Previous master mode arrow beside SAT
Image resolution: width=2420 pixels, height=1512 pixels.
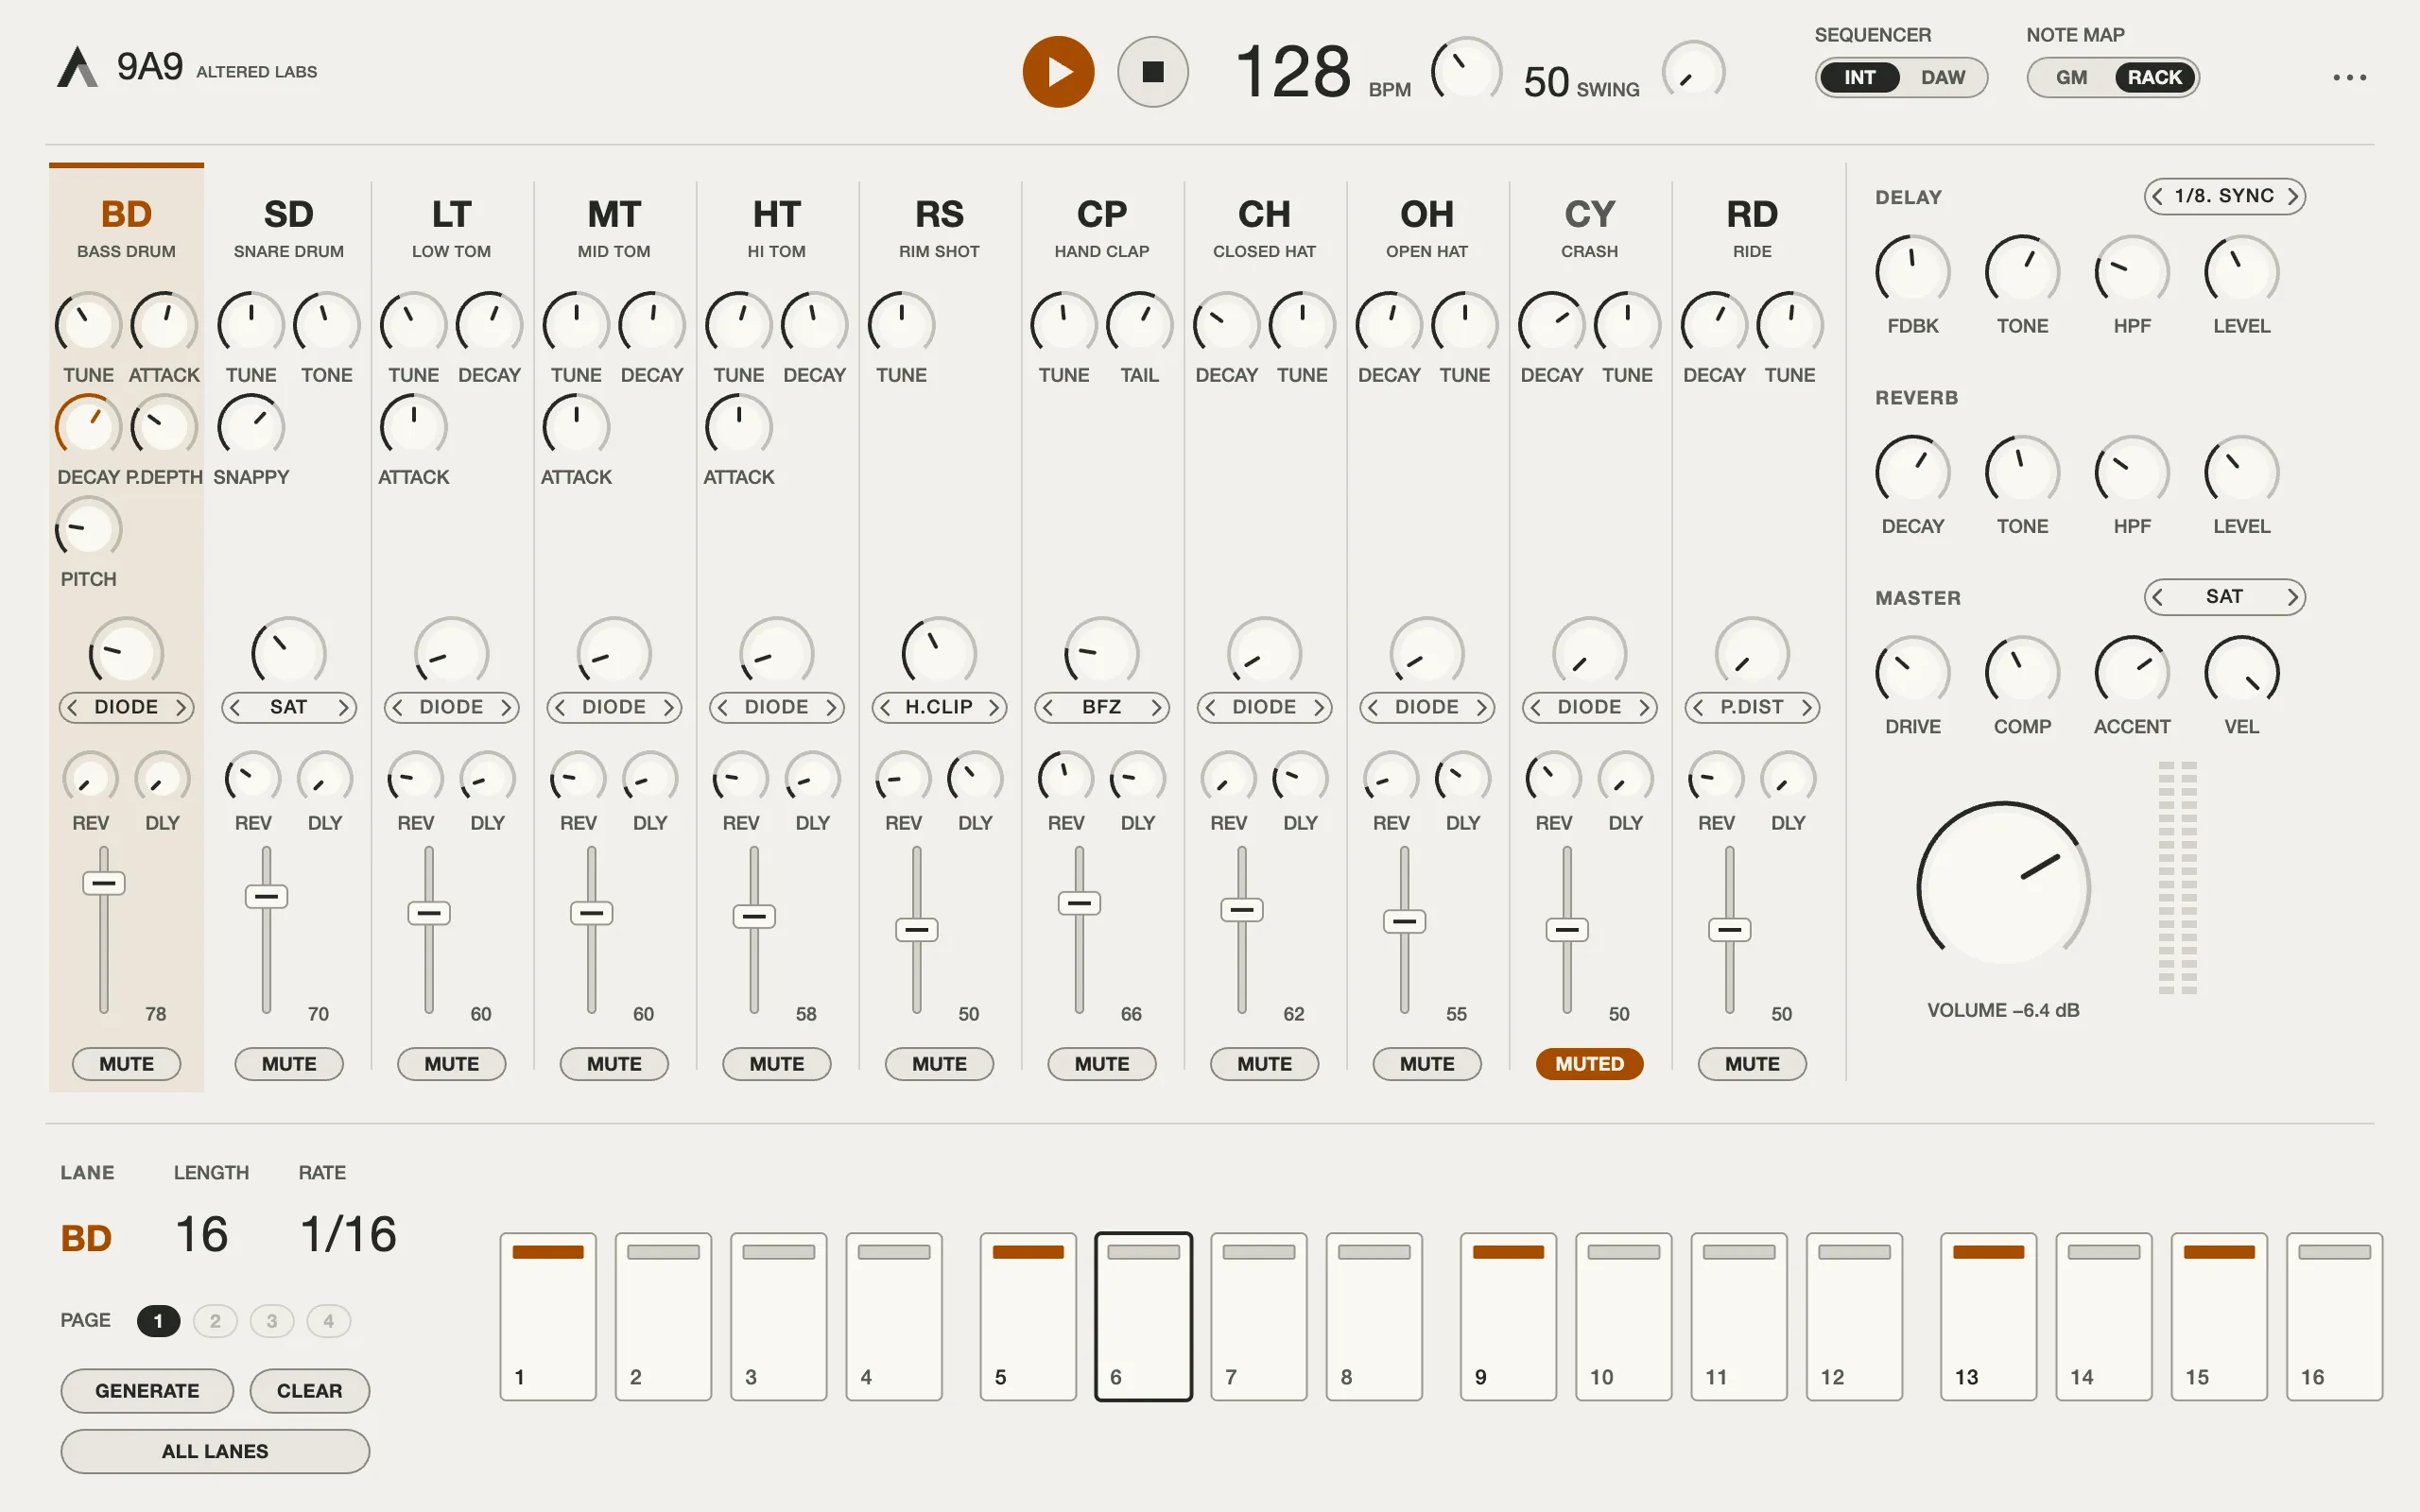2158,597
